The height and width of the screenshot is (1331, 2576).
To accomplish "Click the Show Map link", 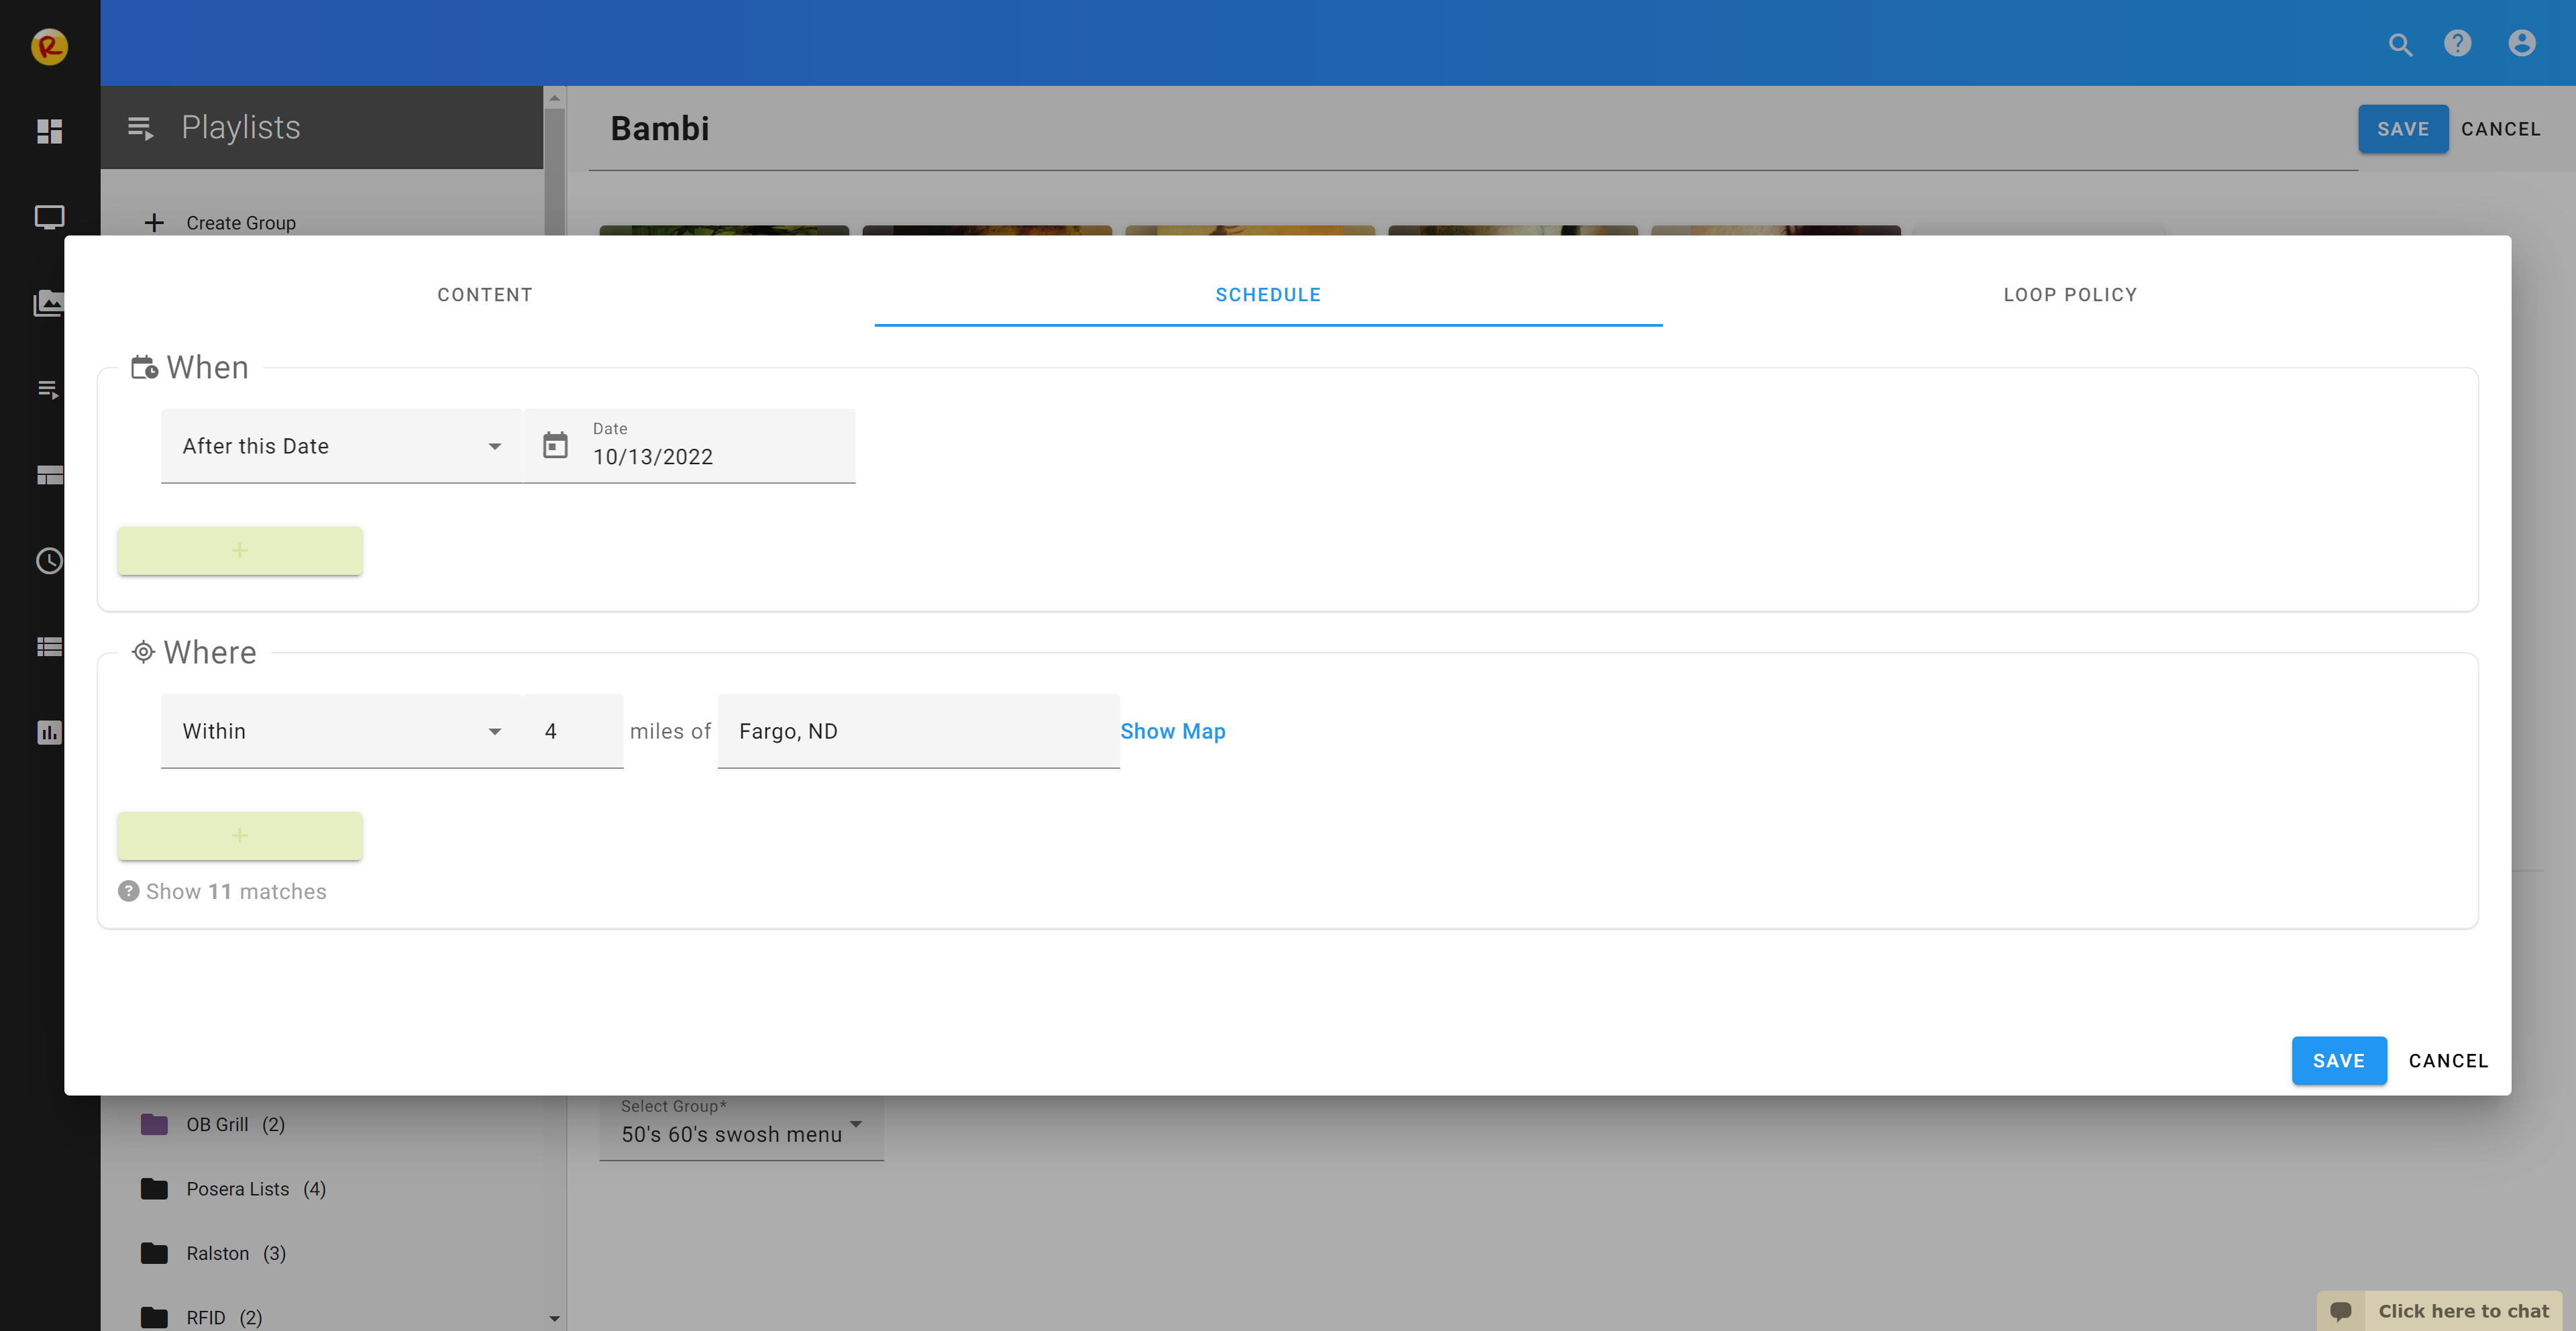I will 1172,731.
